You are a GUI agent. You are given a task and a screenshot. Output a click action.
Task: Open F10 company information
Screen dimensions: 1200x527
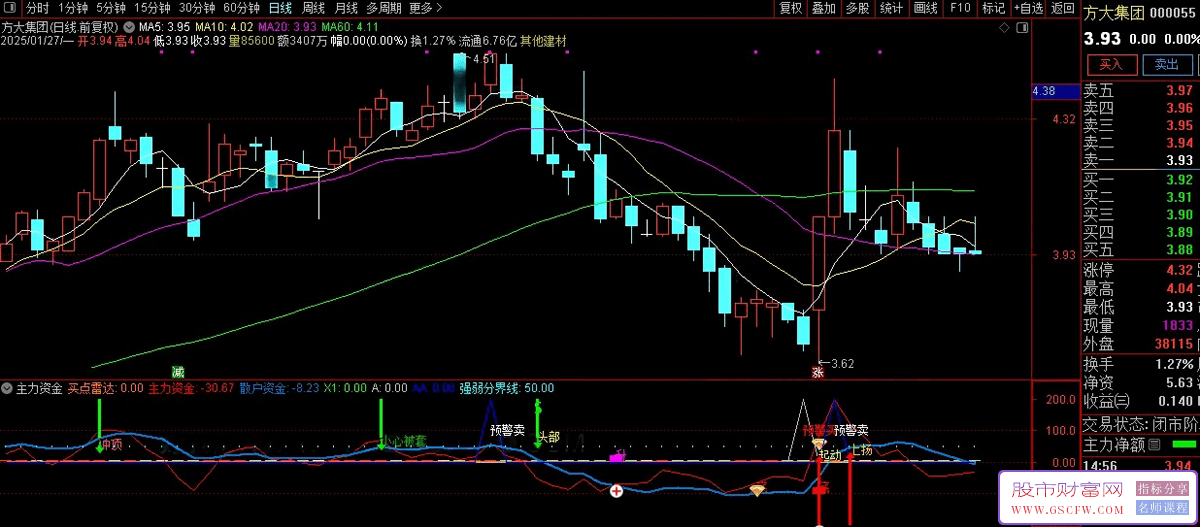pos(959,7)
